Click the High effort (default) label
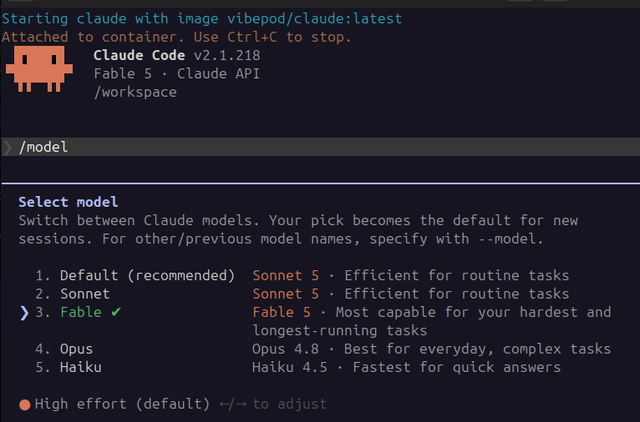The image size is (640, 422). (x=122, y=404)
